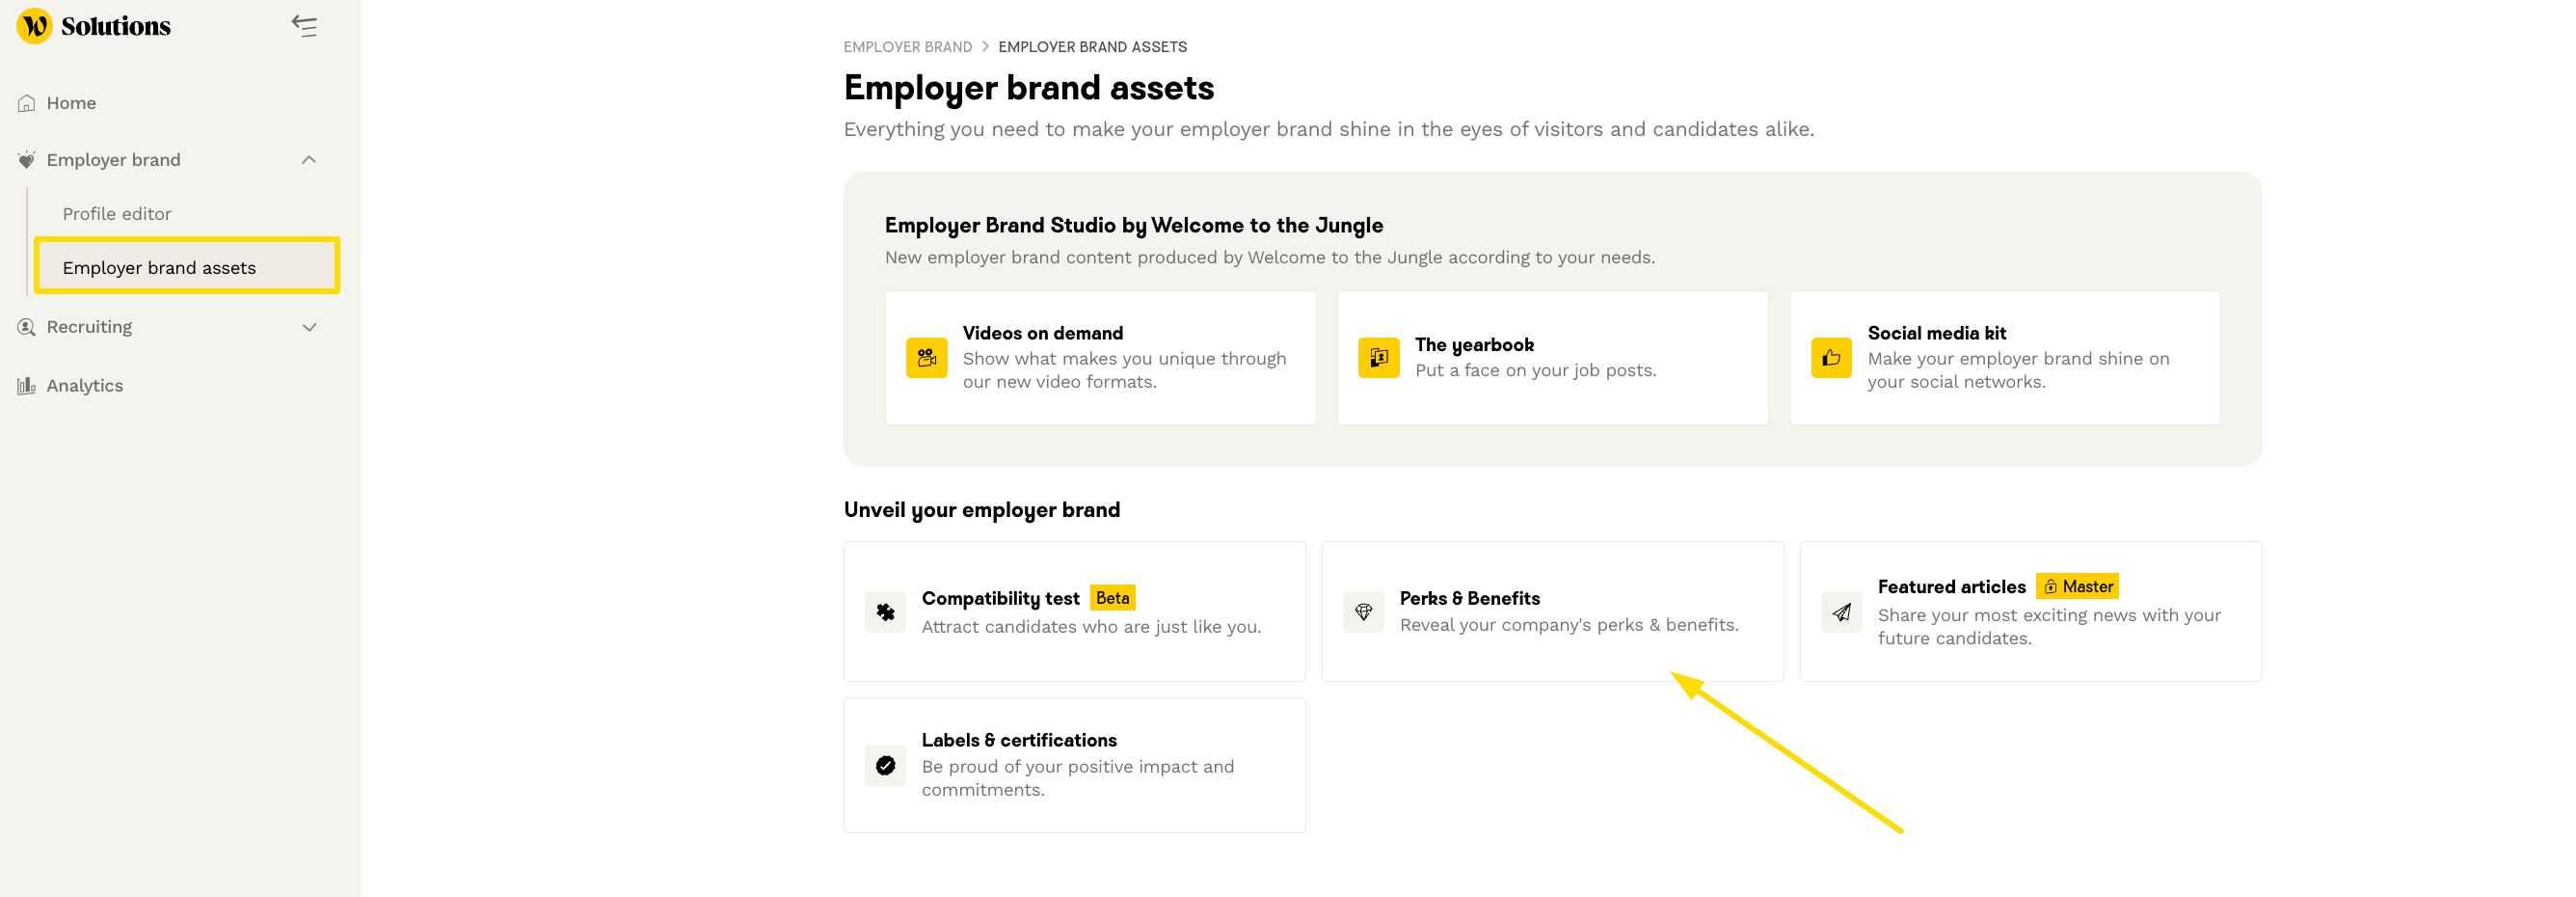Viewport: 2576px width, 897px height.
Task: Click the Welcome to the Jungle logo
Action: pos(35,26)
